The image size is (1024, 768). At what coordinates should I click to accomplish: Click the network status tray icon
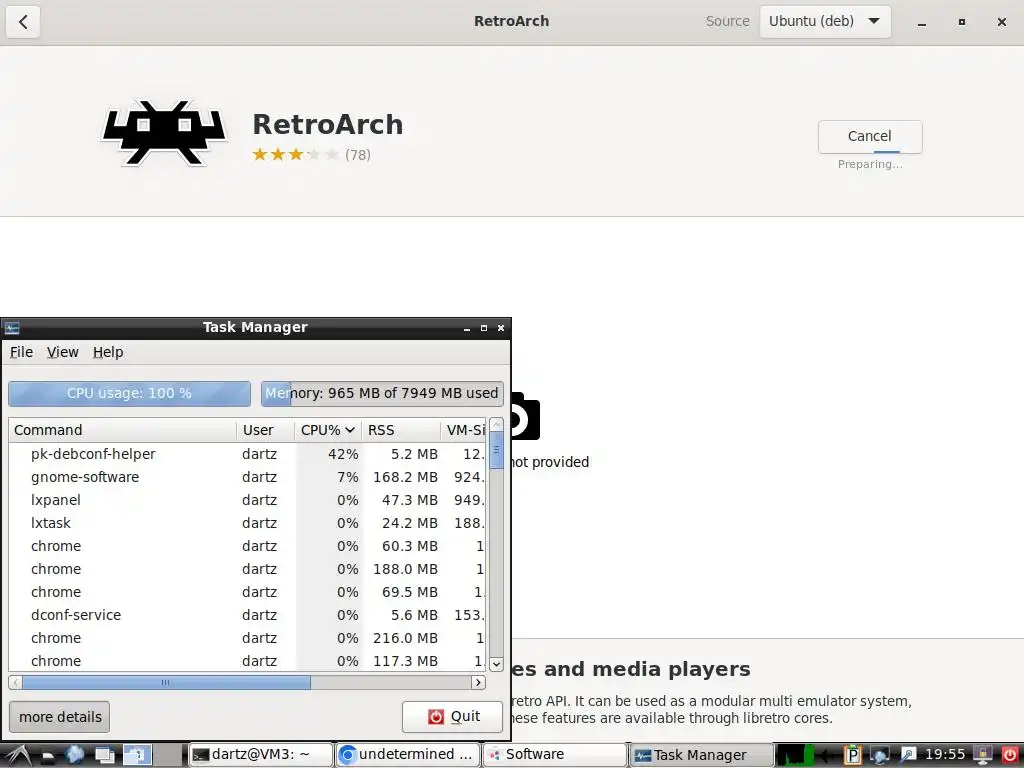(880, 755)
